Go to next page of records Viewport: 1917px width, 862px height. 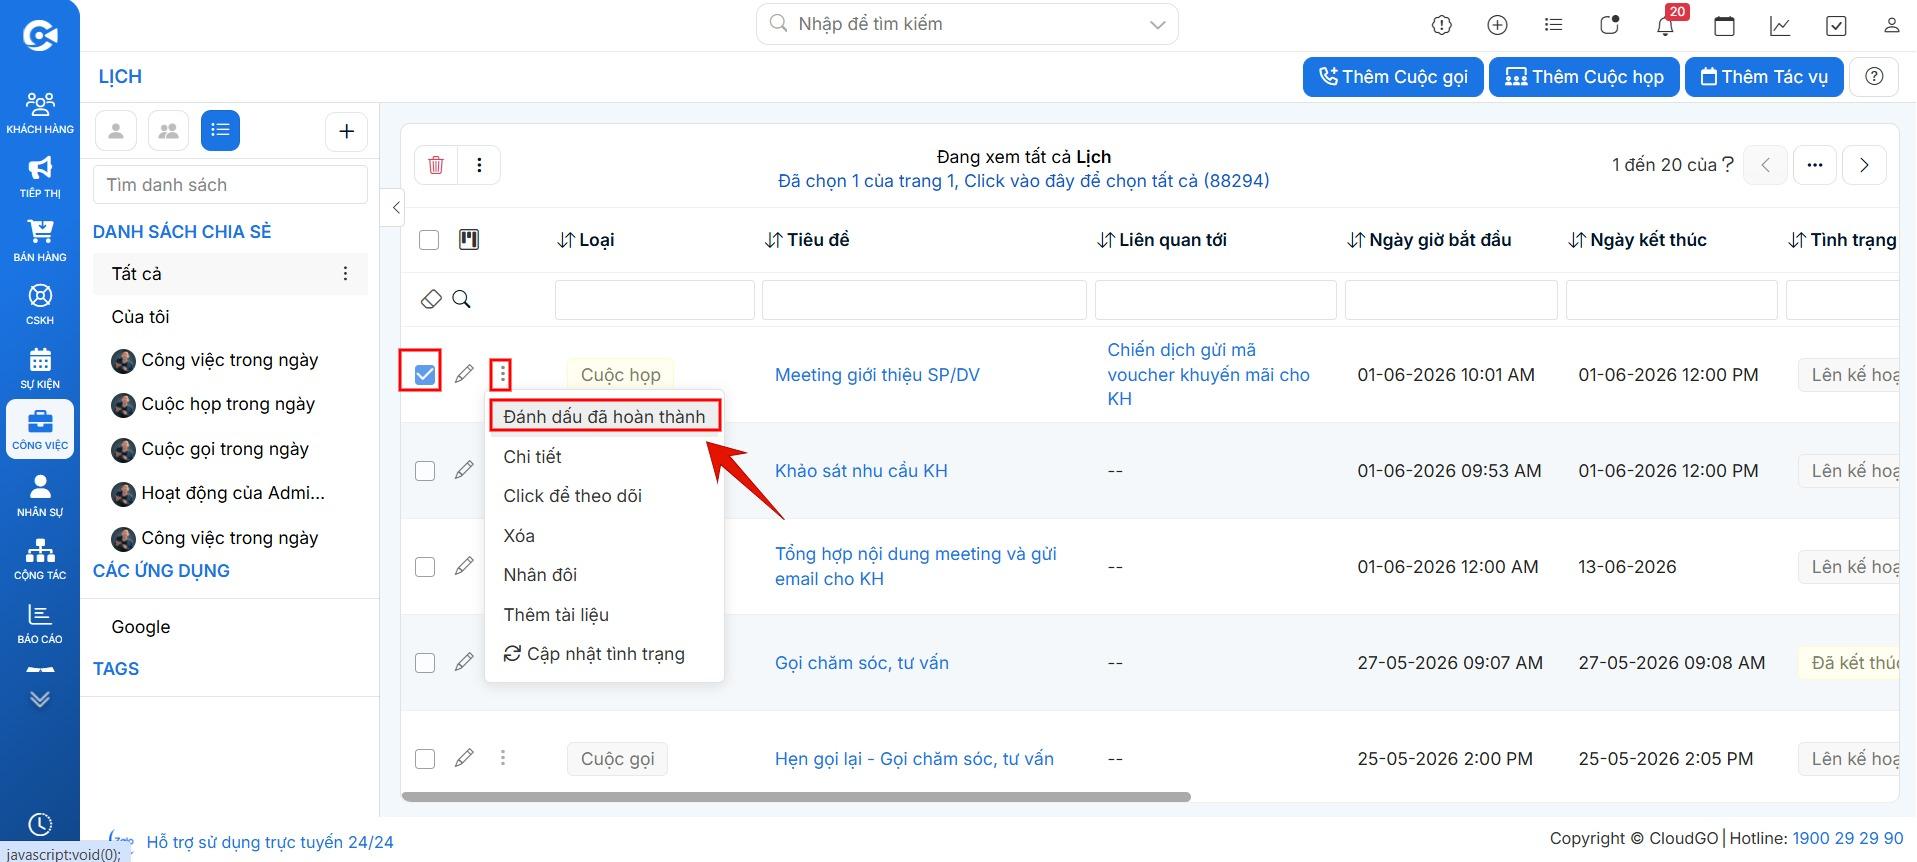click(1864, 165)
